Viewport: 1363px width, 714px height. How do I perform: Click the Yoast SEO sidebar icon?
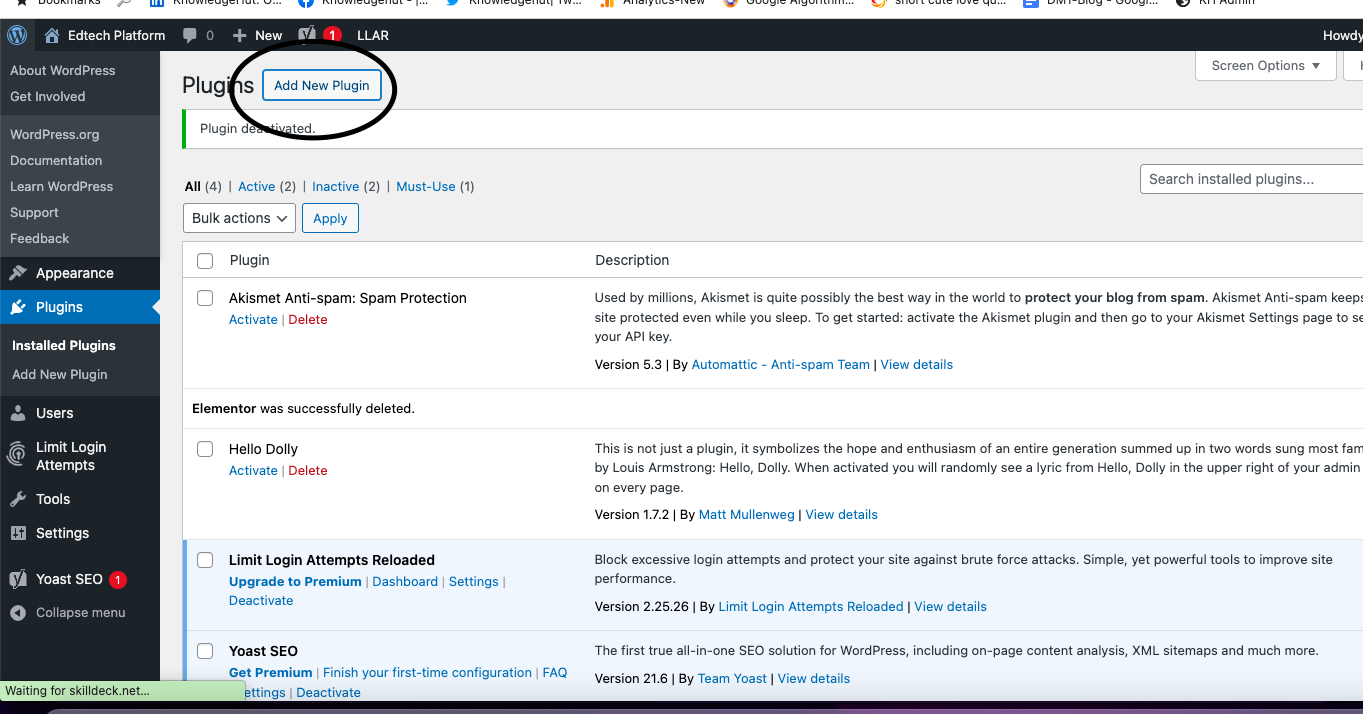(17, 579)
